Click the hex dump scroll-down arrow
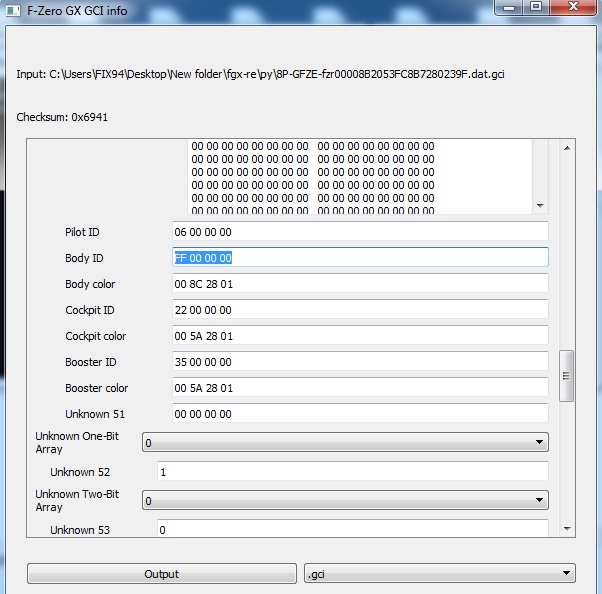Image resolution: width=602 pixels, height=594 pixels. [540, 205]
